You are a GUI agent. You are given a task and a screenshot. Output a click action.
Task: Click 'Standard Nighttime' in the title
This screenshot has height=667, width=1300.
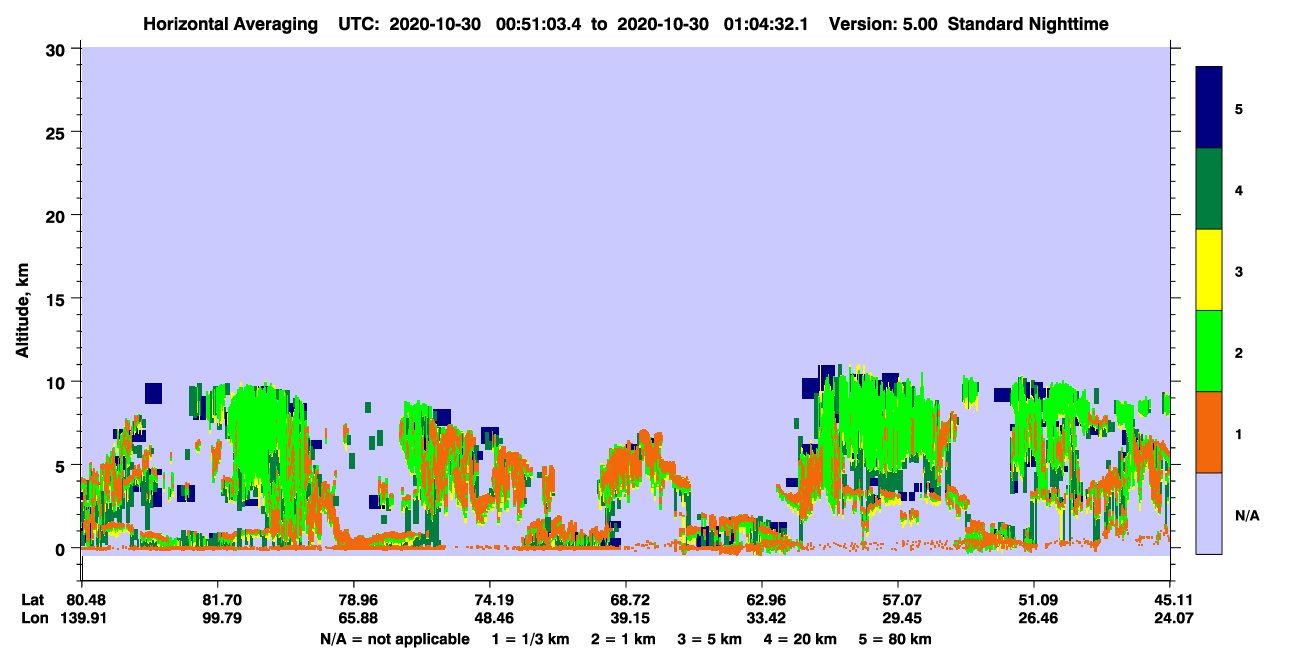point(1028,24)
